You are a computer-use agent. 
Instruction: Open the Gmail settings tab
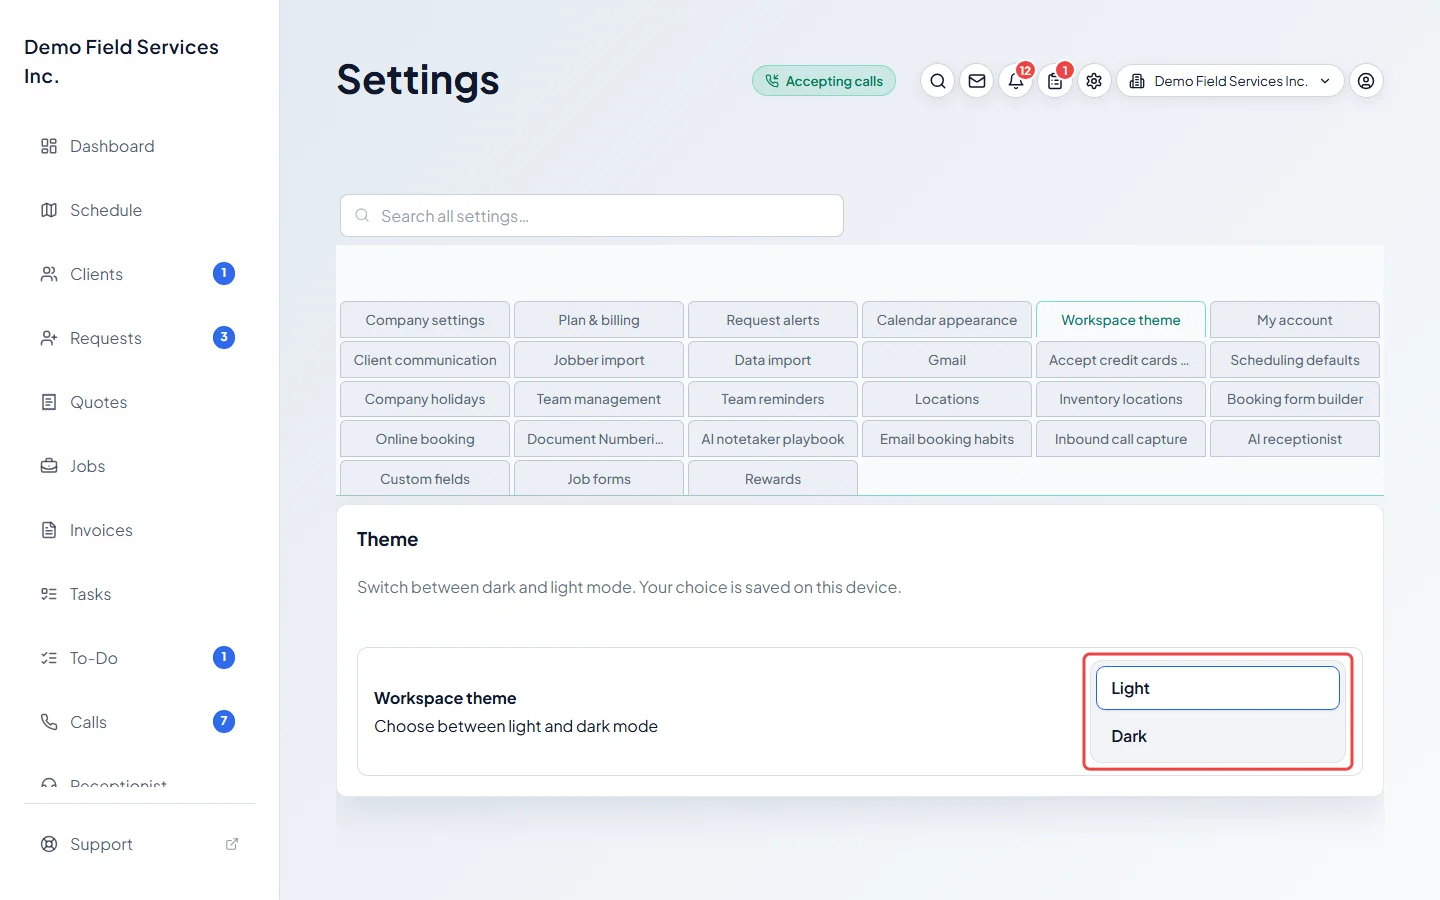pyautogui.click(x=947, y=360)
